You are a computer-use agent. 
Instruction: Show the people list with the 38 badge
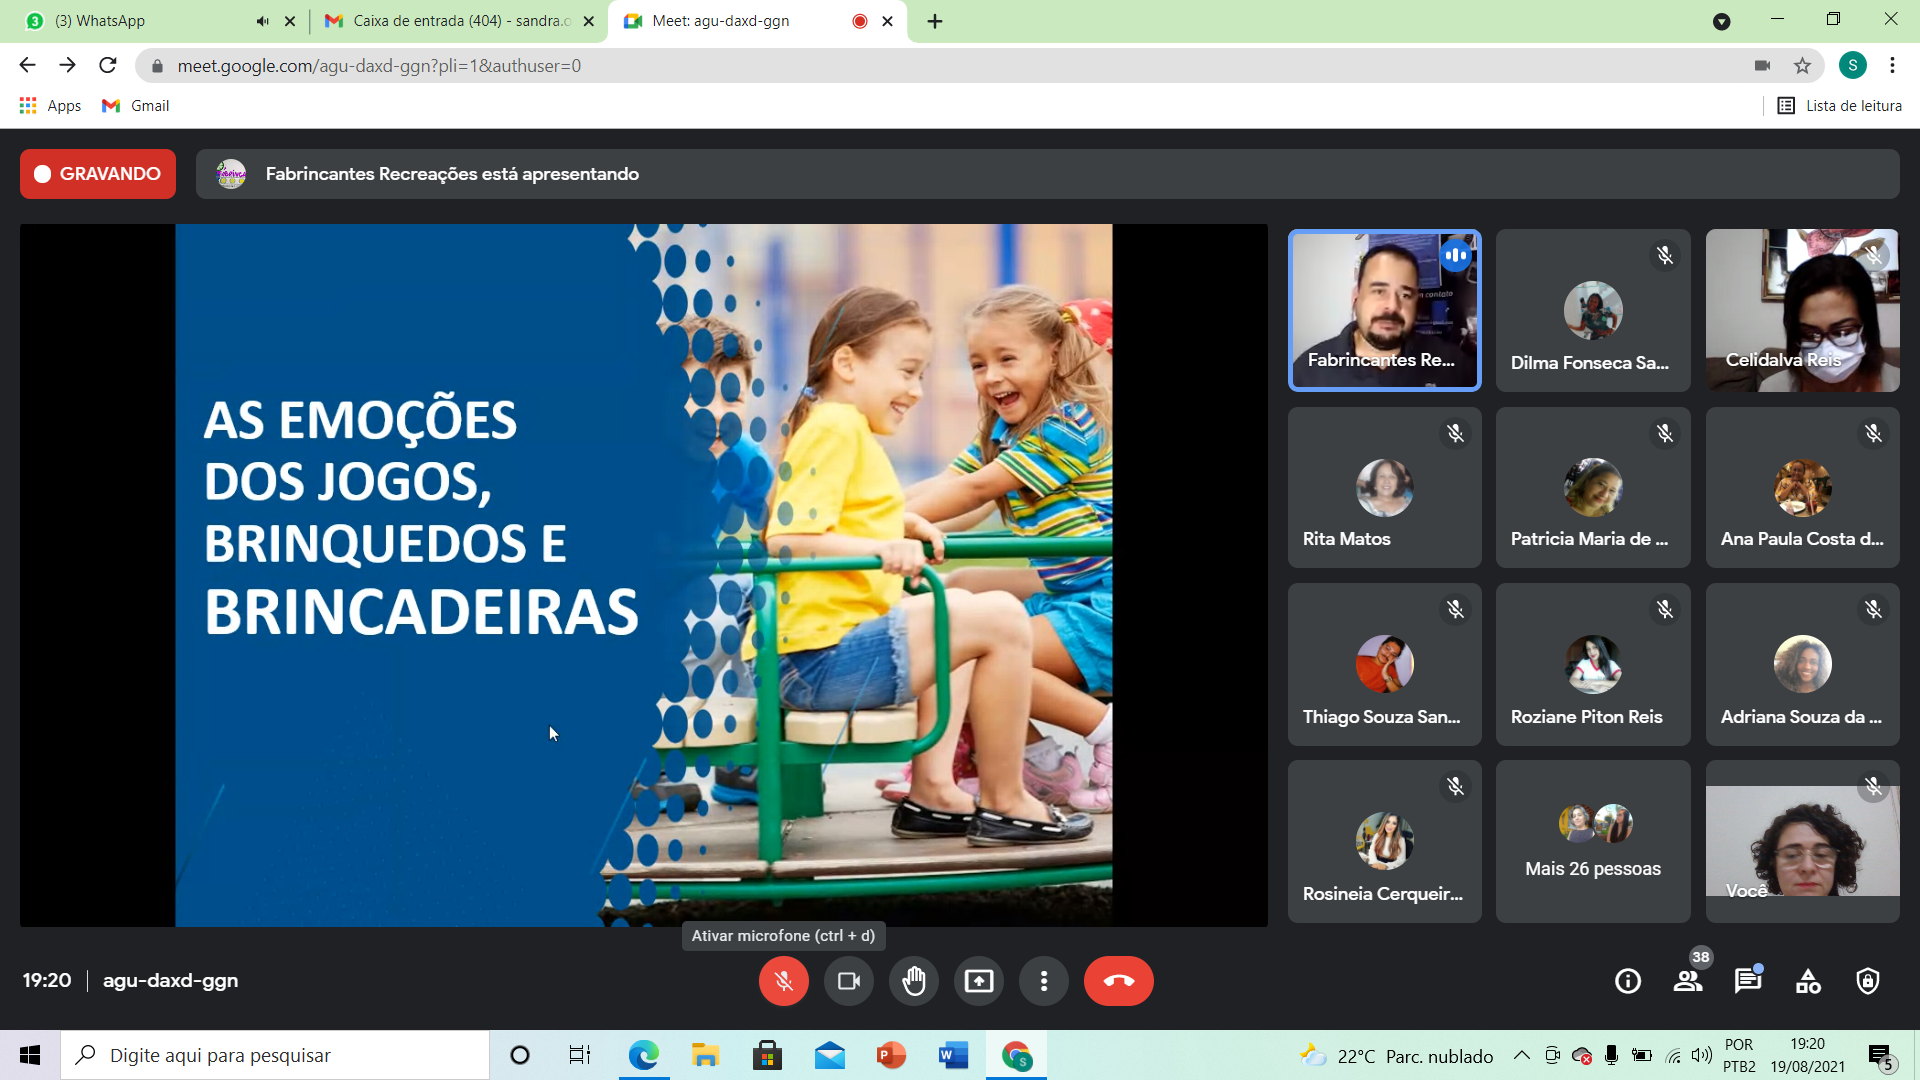[x=1688, y=981]
